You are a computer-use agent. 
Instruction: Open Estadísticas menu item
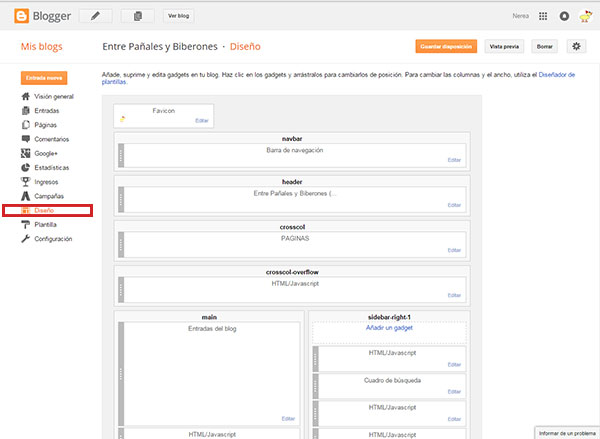pos(52,168)
